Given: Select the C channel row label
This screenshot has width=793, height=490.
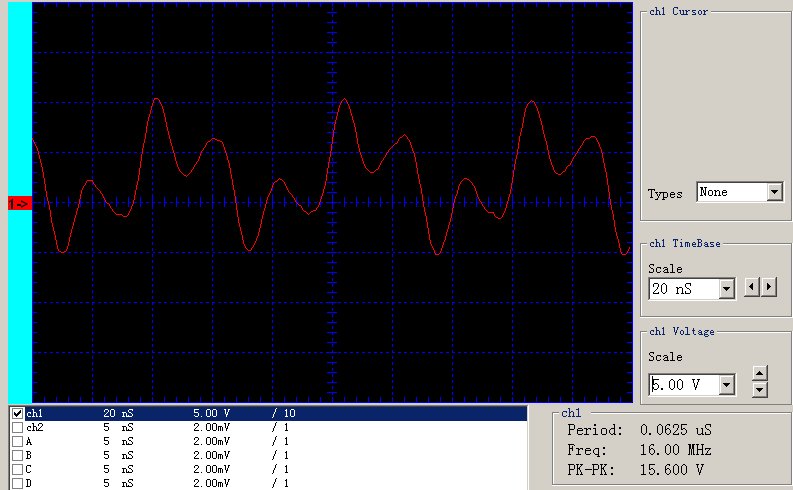Looking at the screenshot, I should [29, 469].
